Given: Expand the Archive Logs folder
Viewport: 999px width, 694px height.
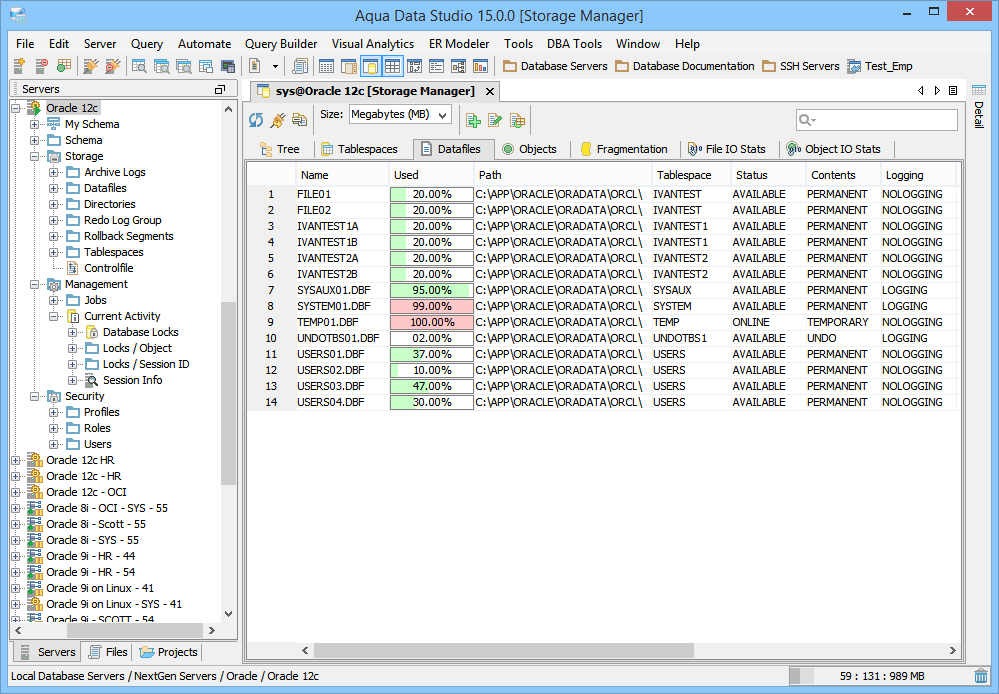Looking at the screenshot, I should click(54, 172).
